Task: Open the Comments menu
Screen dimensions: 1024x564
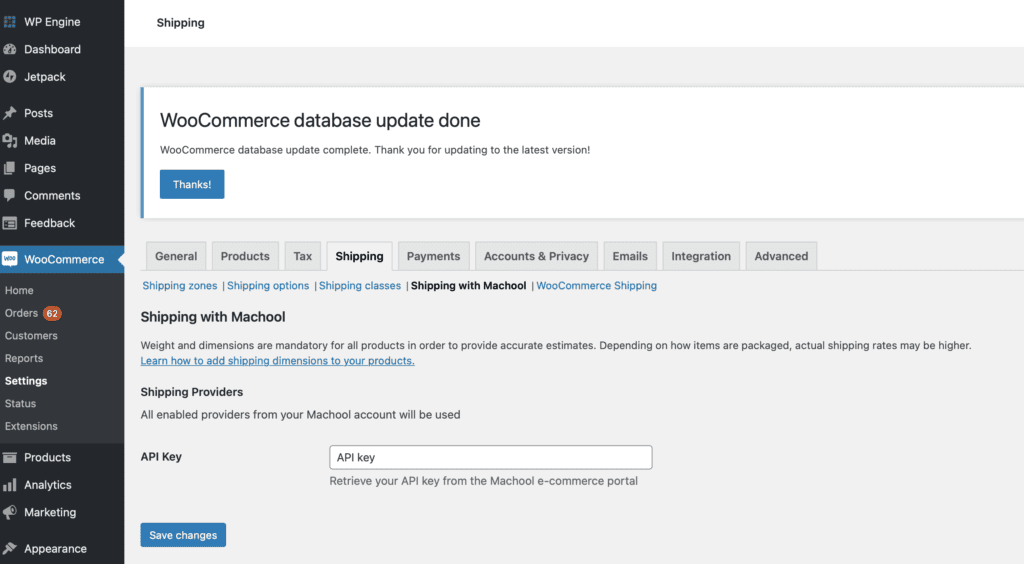Action: tap(52, 195)
